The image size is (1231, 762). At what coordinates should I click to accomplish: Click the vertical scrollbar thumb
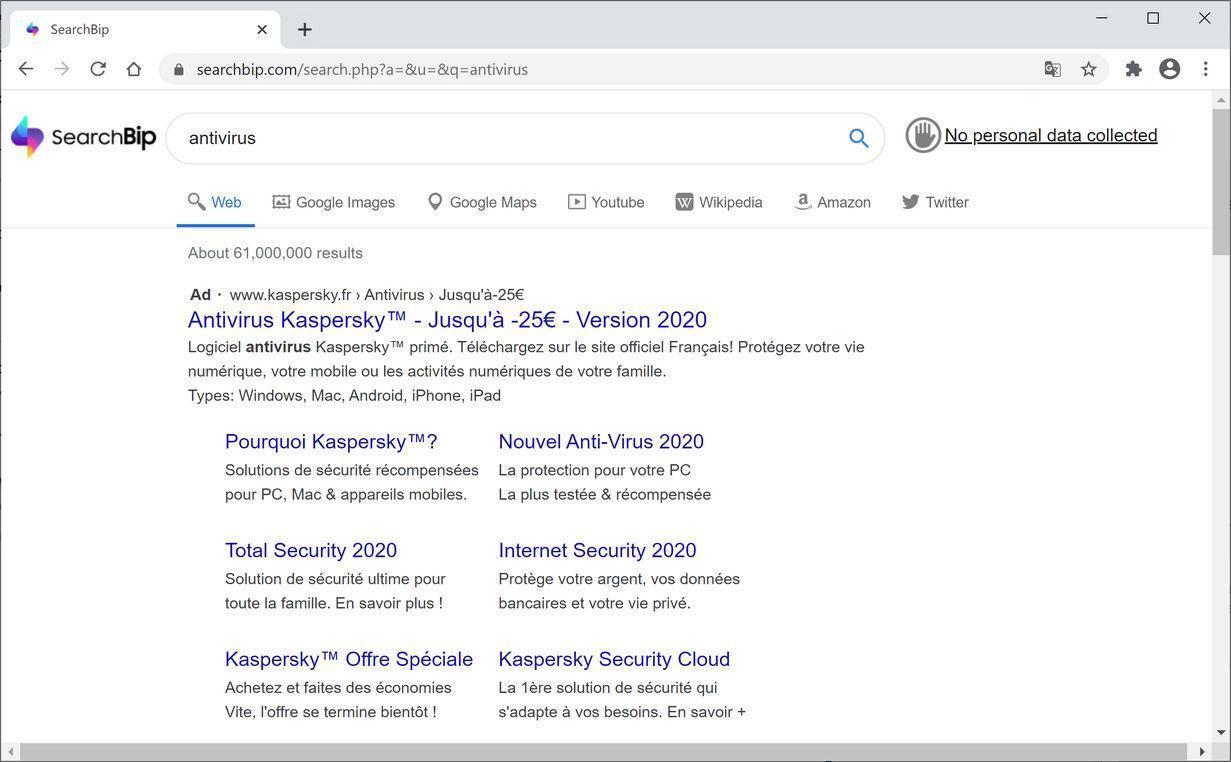(x=1221, y=182)
